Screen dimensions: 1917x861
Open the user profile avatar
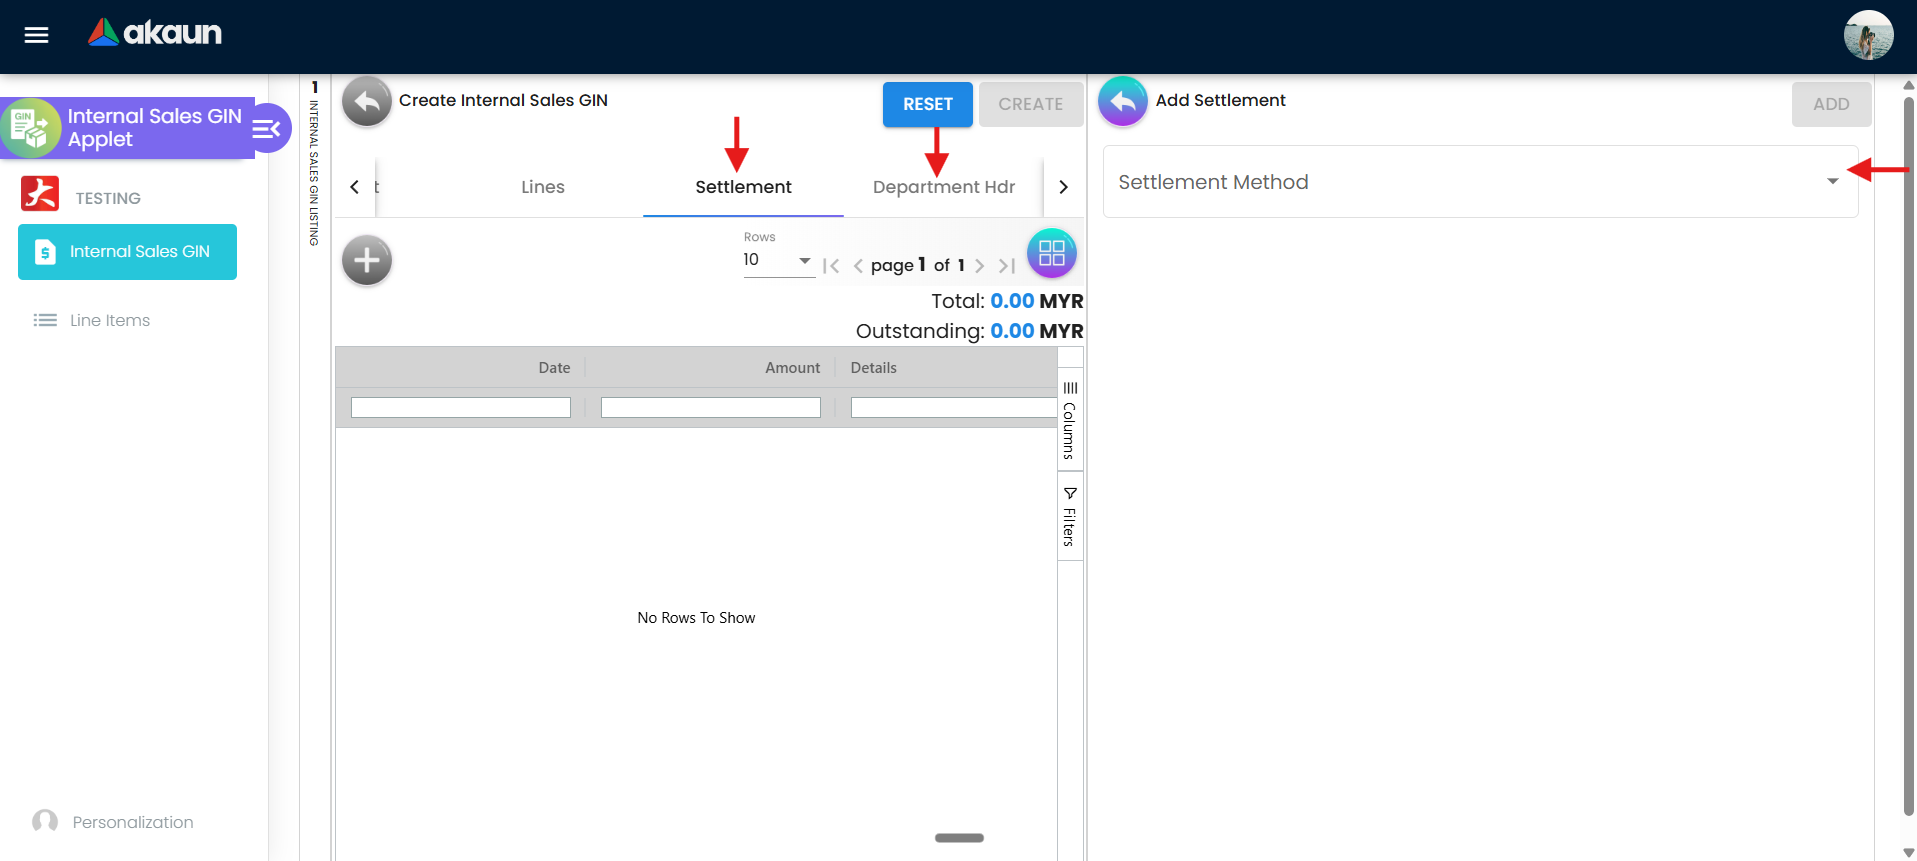1867,35
